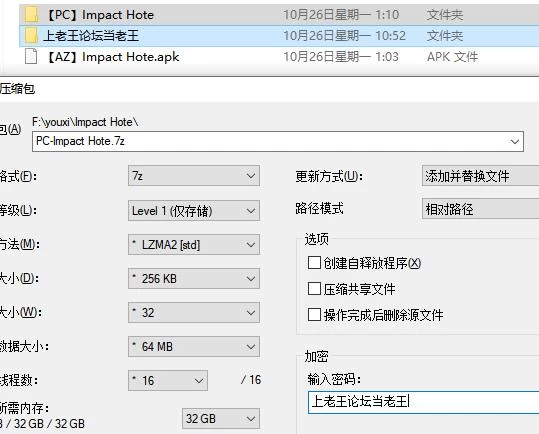This screenshot has width=539, height=434.
Task: Select the 【PC】Impact Hote folder icon
Action: (31, 15)
